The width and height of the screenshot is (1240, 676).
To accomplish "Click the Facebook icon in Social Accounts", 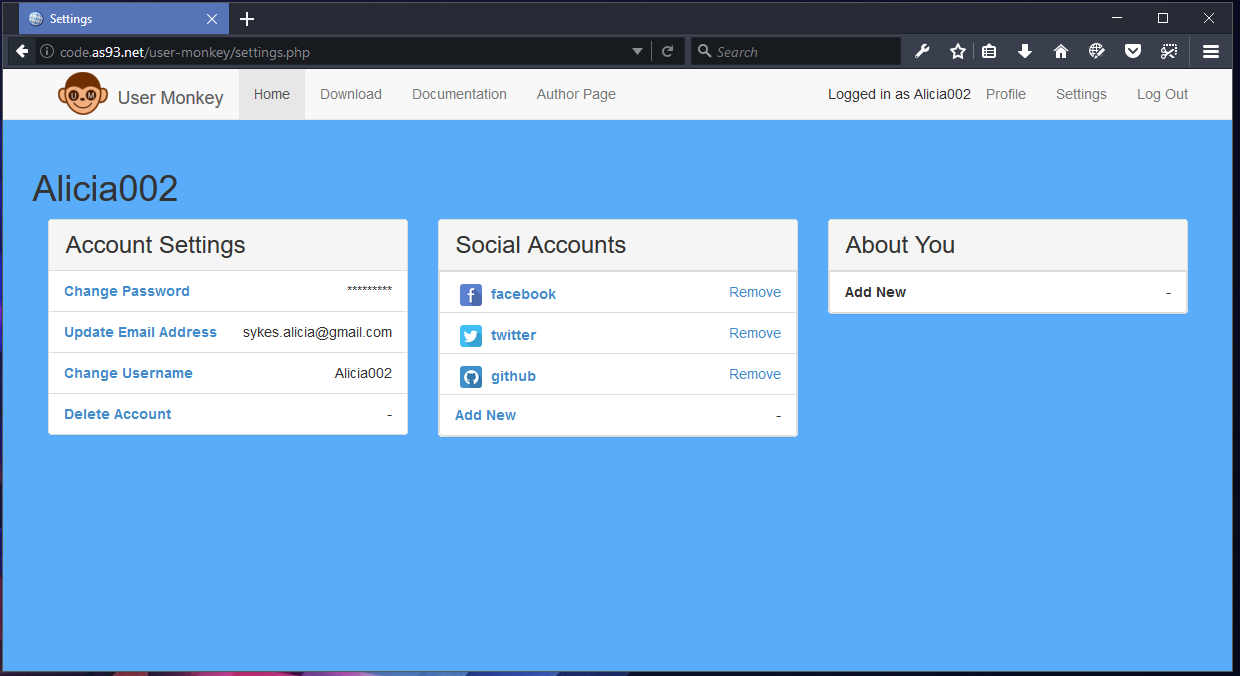I will coord(471,294).
